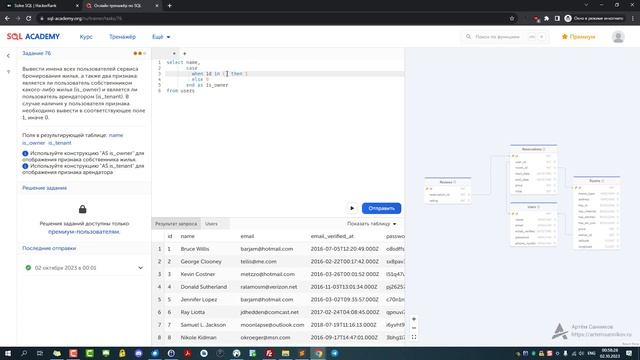Close the Solve SQL HackerRank browser tab
Screen dimensions: 640x360
(77, 6)
